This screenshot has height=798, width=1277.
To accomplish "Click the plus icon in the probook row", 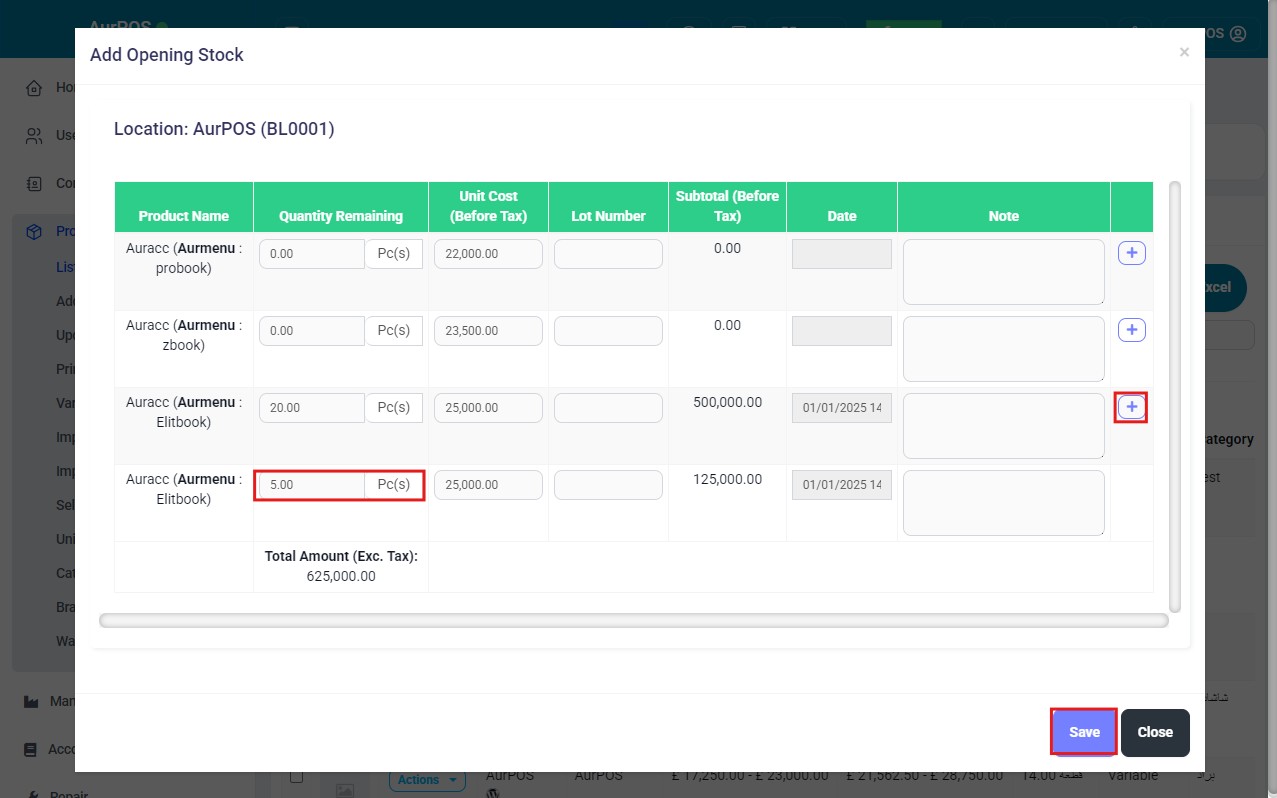I will click(x=1131, y=253).
